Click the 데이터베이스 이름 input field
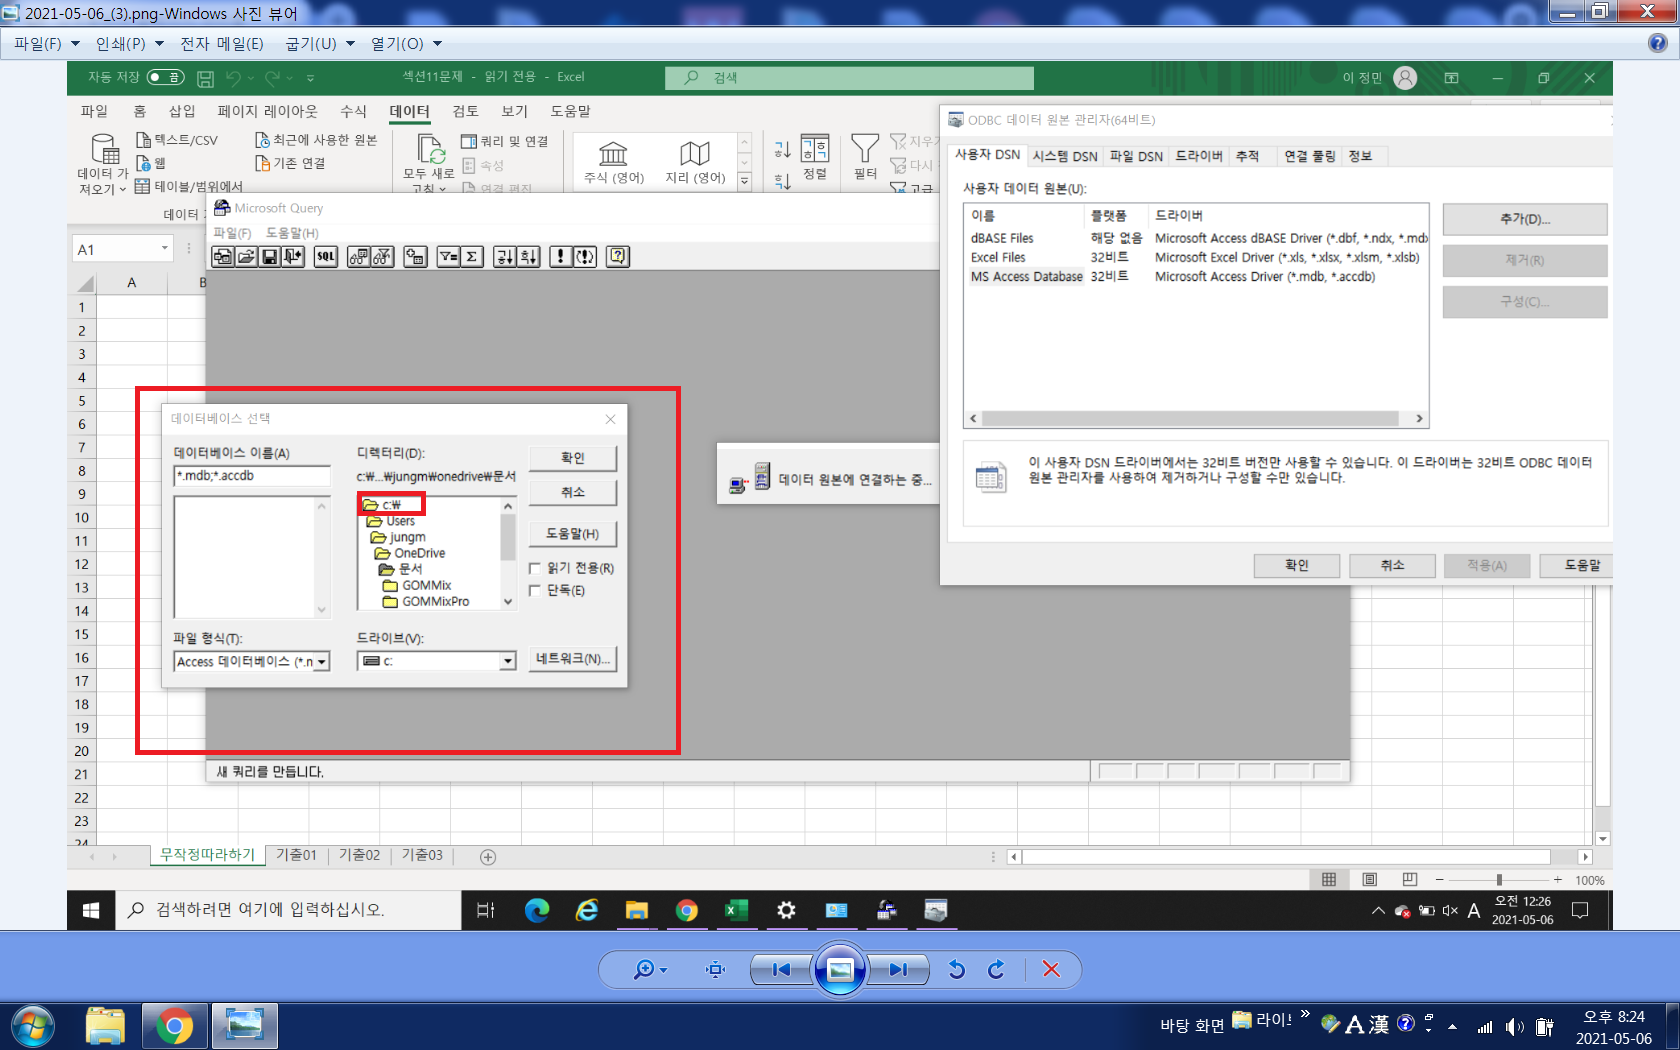Image resolution: width=1680 pixels, height=1050 pixels. coord(252,476)
